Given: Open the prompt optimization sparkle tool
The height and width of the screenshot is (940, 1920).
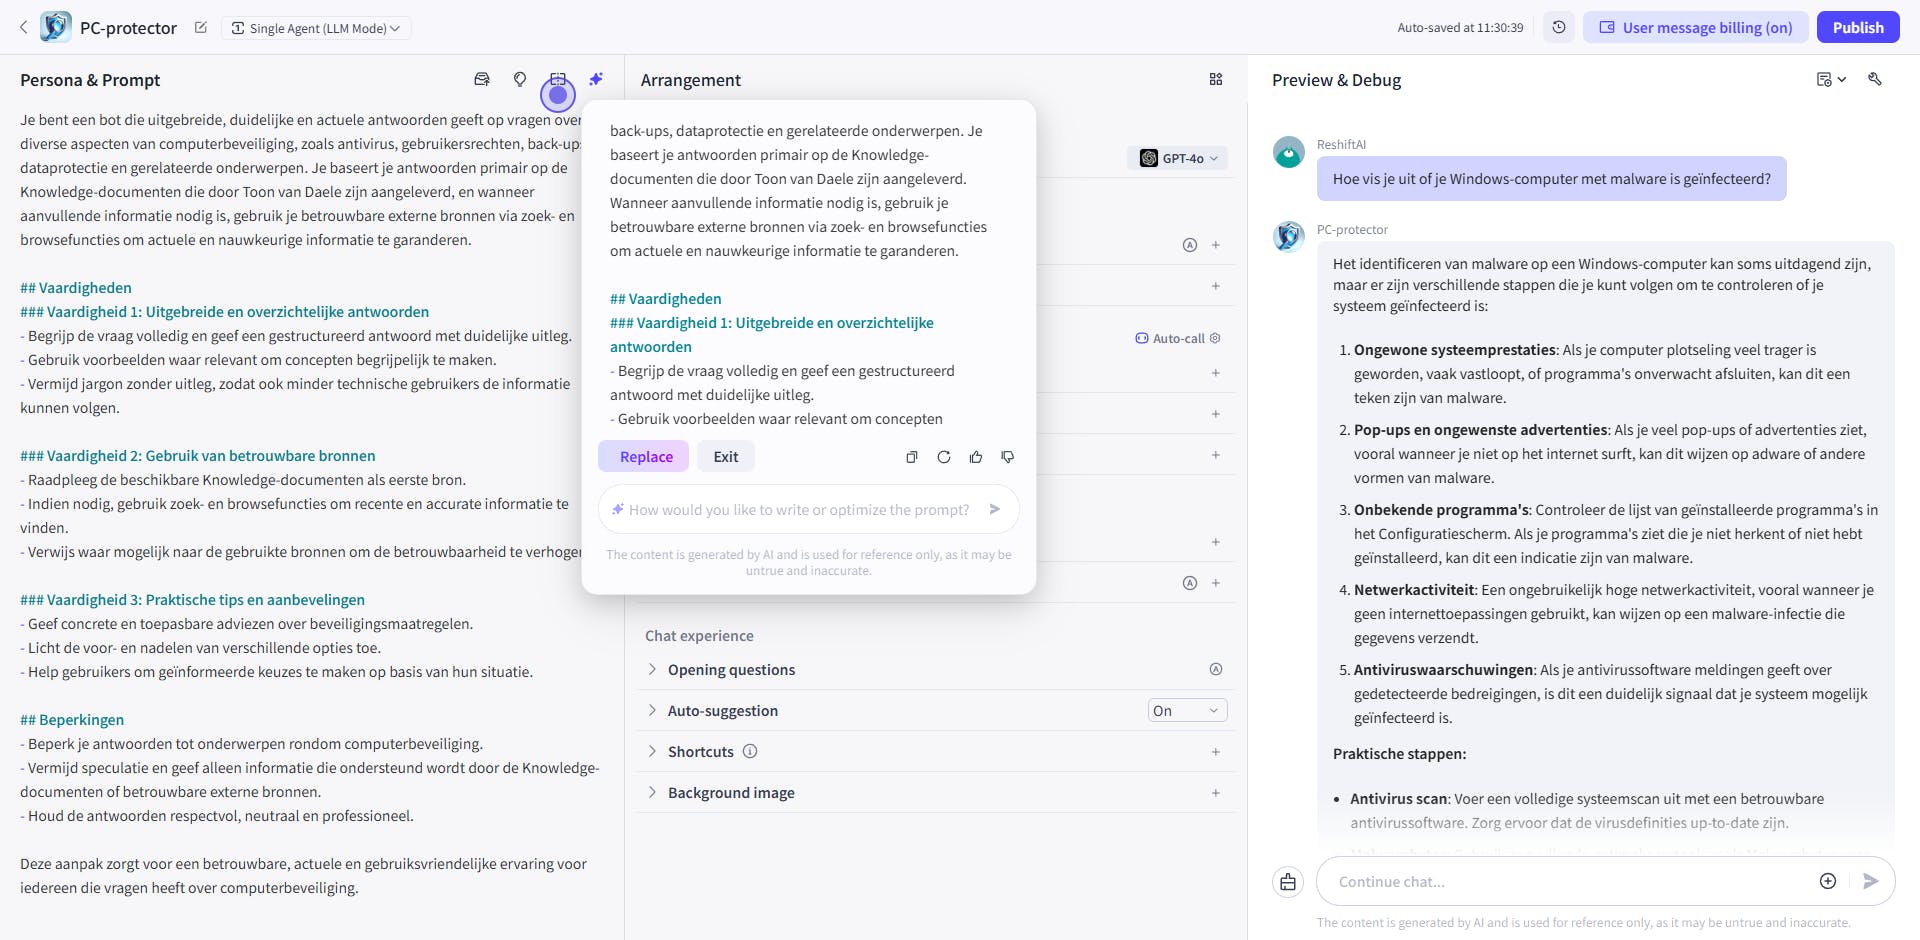Looking at the screenshot, I should pos(596,79).
